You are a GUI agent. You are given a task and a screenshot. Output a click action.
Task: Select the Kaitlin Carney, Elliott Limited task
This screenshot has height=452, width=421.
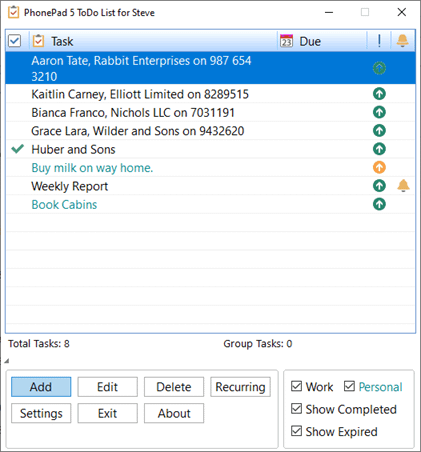210,94
